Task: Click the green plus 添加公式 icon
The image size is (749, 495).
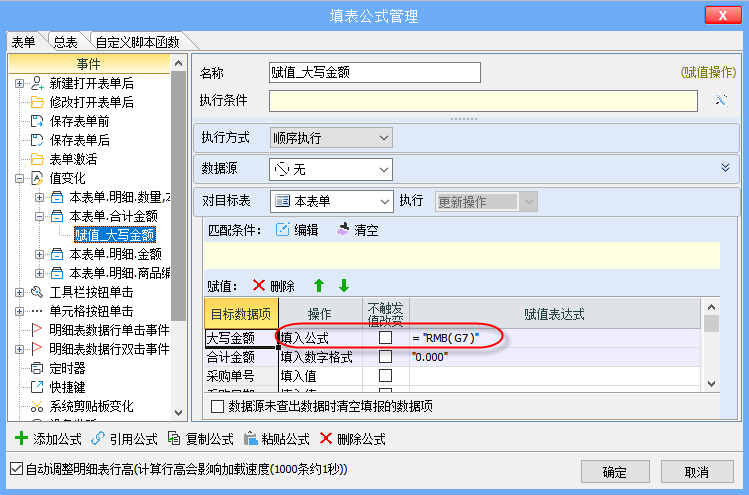Action: coord(21,438)
